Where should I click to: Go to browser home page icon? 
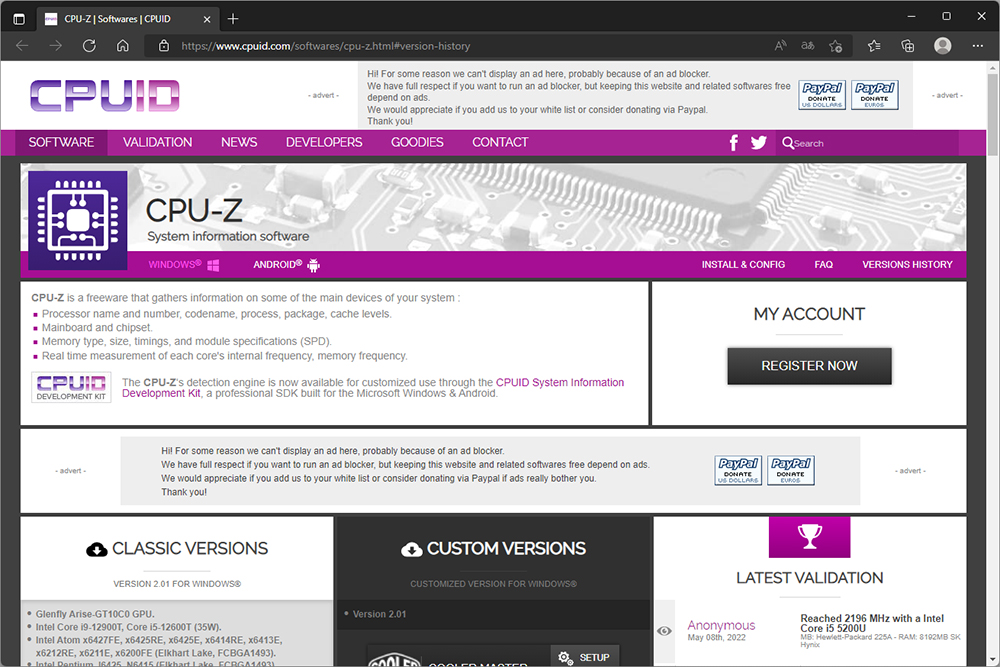(x=122, y=46)
